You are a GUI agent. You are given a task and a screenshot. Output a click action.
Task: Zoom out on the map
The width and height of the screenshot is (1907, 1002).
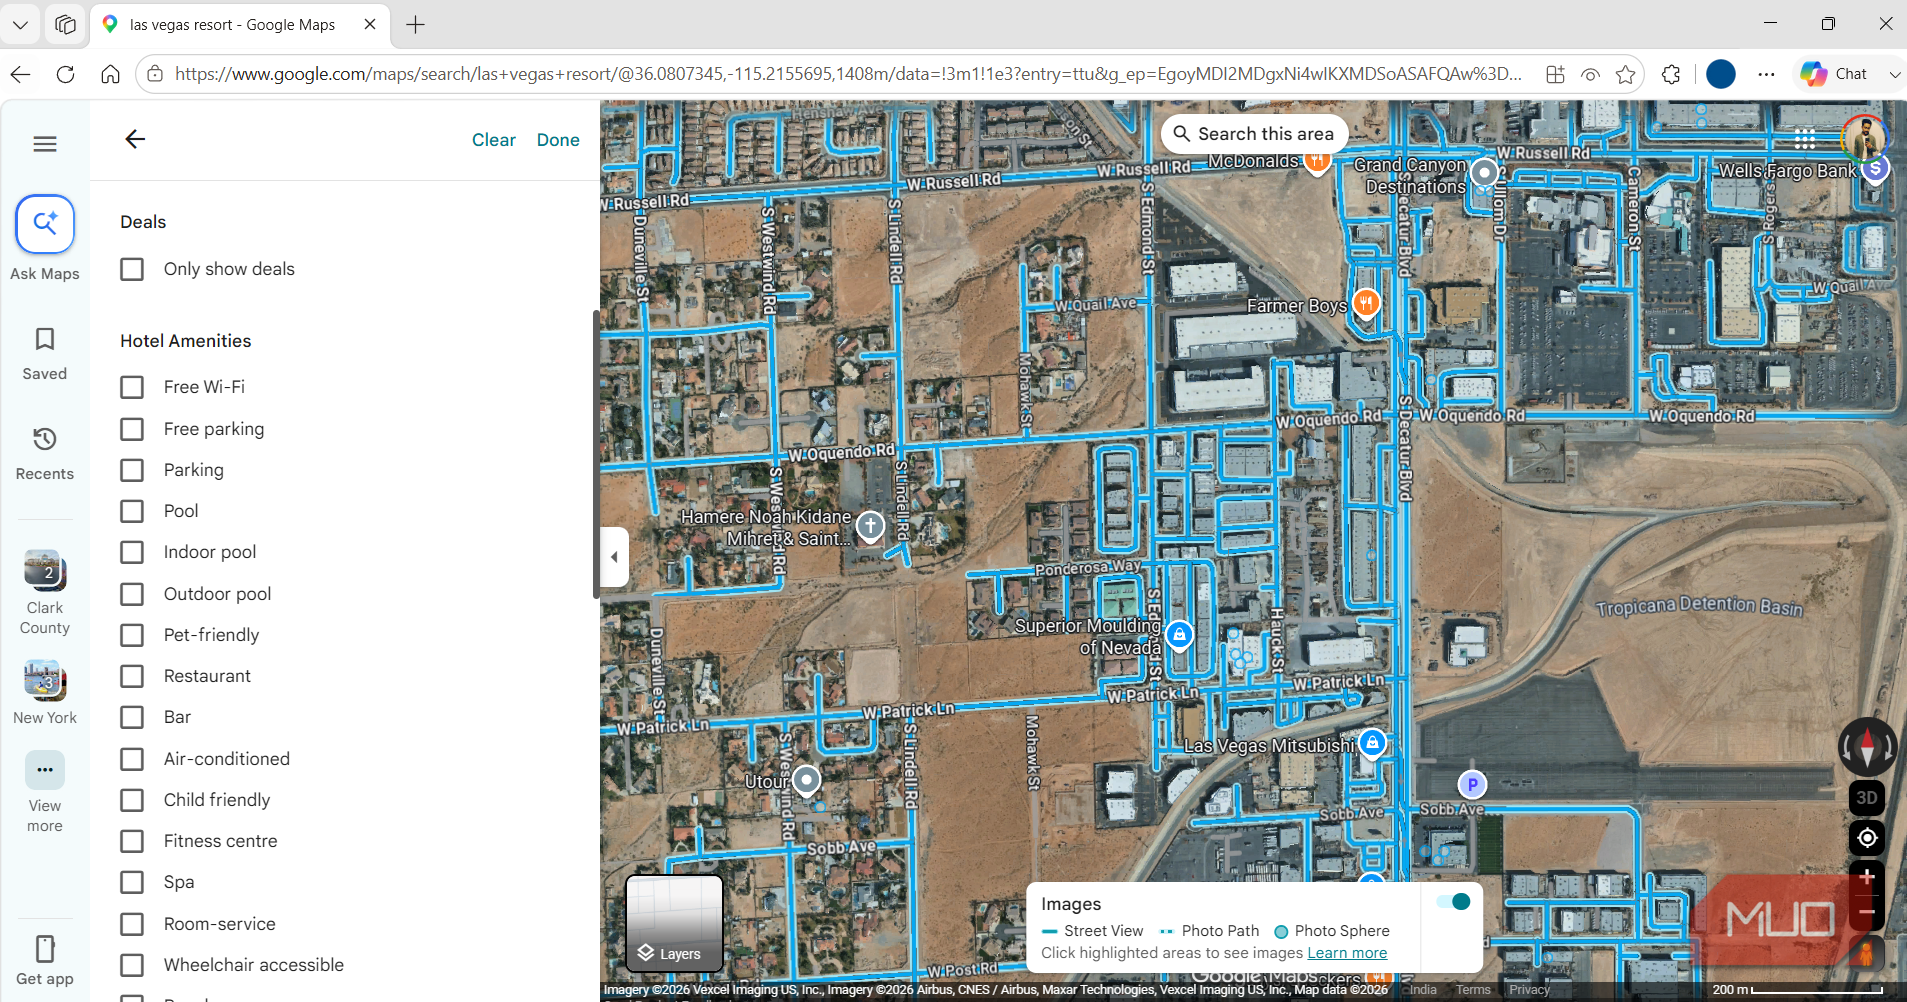tap(1867, 912)
